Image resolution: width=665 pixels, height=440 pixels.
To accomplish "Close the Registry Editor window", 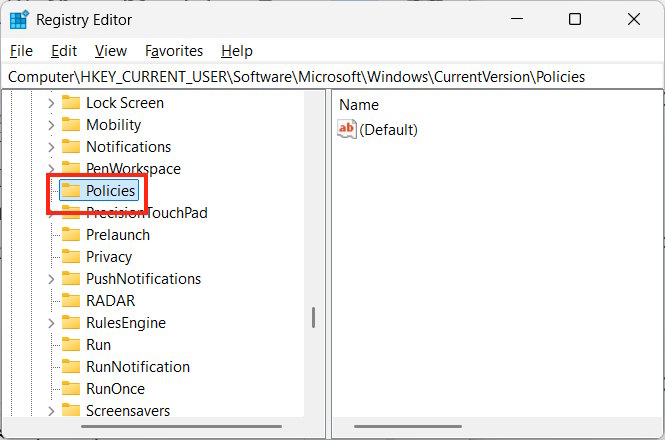I will click(634, 19).
